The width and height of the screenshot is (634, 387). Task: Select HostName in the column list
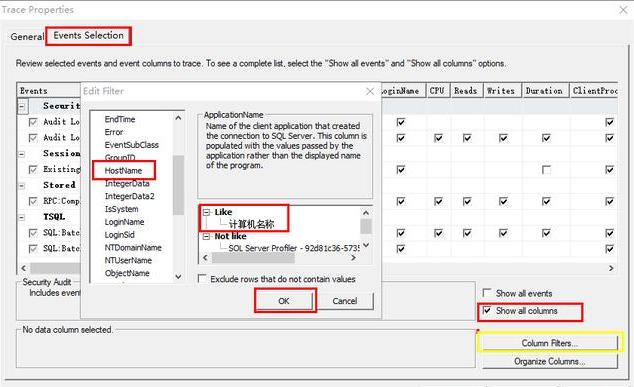[123, 171]
